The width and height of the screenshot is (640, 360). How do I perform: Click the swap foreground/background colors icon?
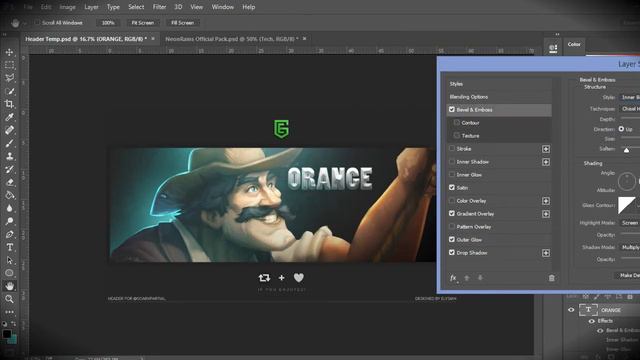click(x=13, y=324)
